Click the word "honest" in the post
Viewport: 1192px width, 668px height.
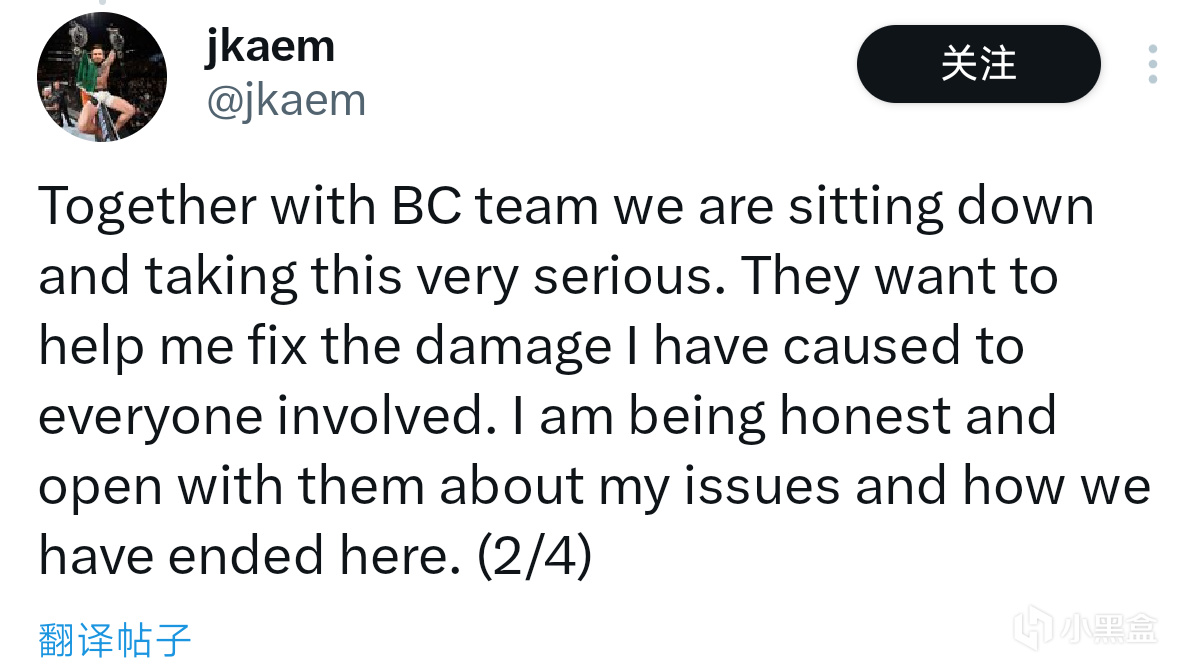[x=865, y=416]
